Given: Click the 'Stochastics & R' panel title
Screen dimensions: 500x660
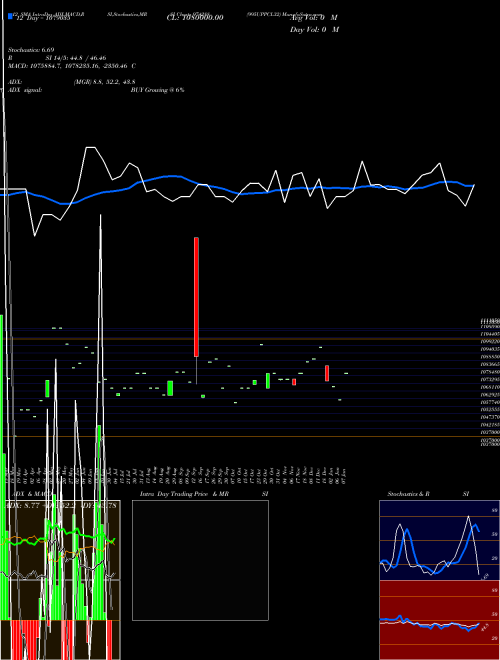Looking at the screenshot, I should [x=408, y=494].
